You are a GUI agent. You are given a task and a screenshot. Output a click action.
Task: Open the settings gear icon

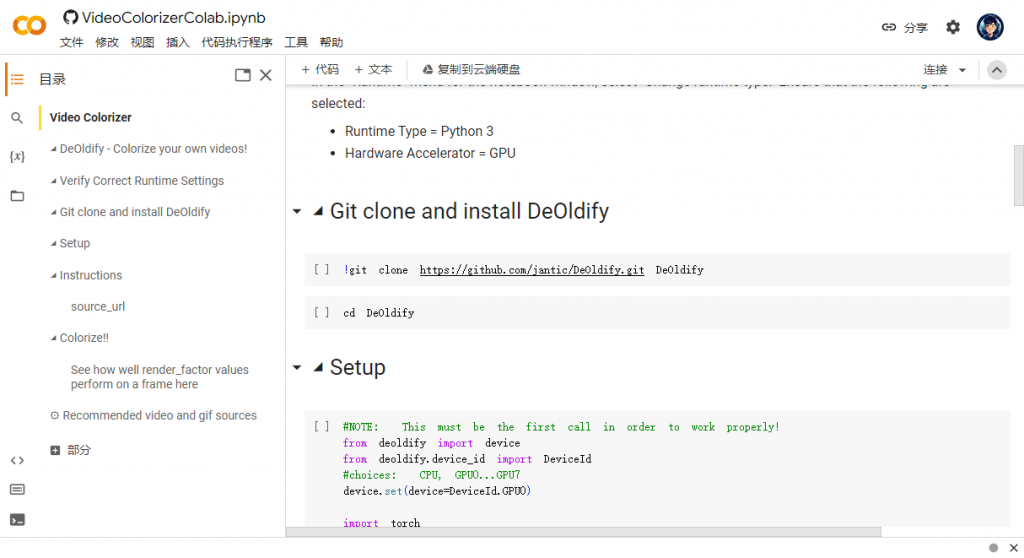pos(953,27)
